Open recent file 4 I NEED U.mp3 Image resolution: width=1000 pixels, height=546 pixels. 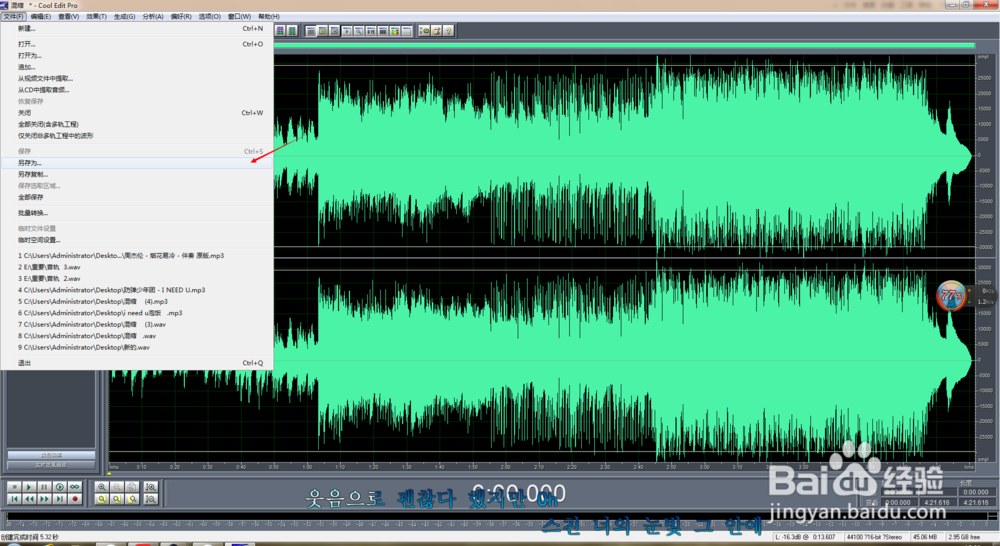click(x=136, y=290)
